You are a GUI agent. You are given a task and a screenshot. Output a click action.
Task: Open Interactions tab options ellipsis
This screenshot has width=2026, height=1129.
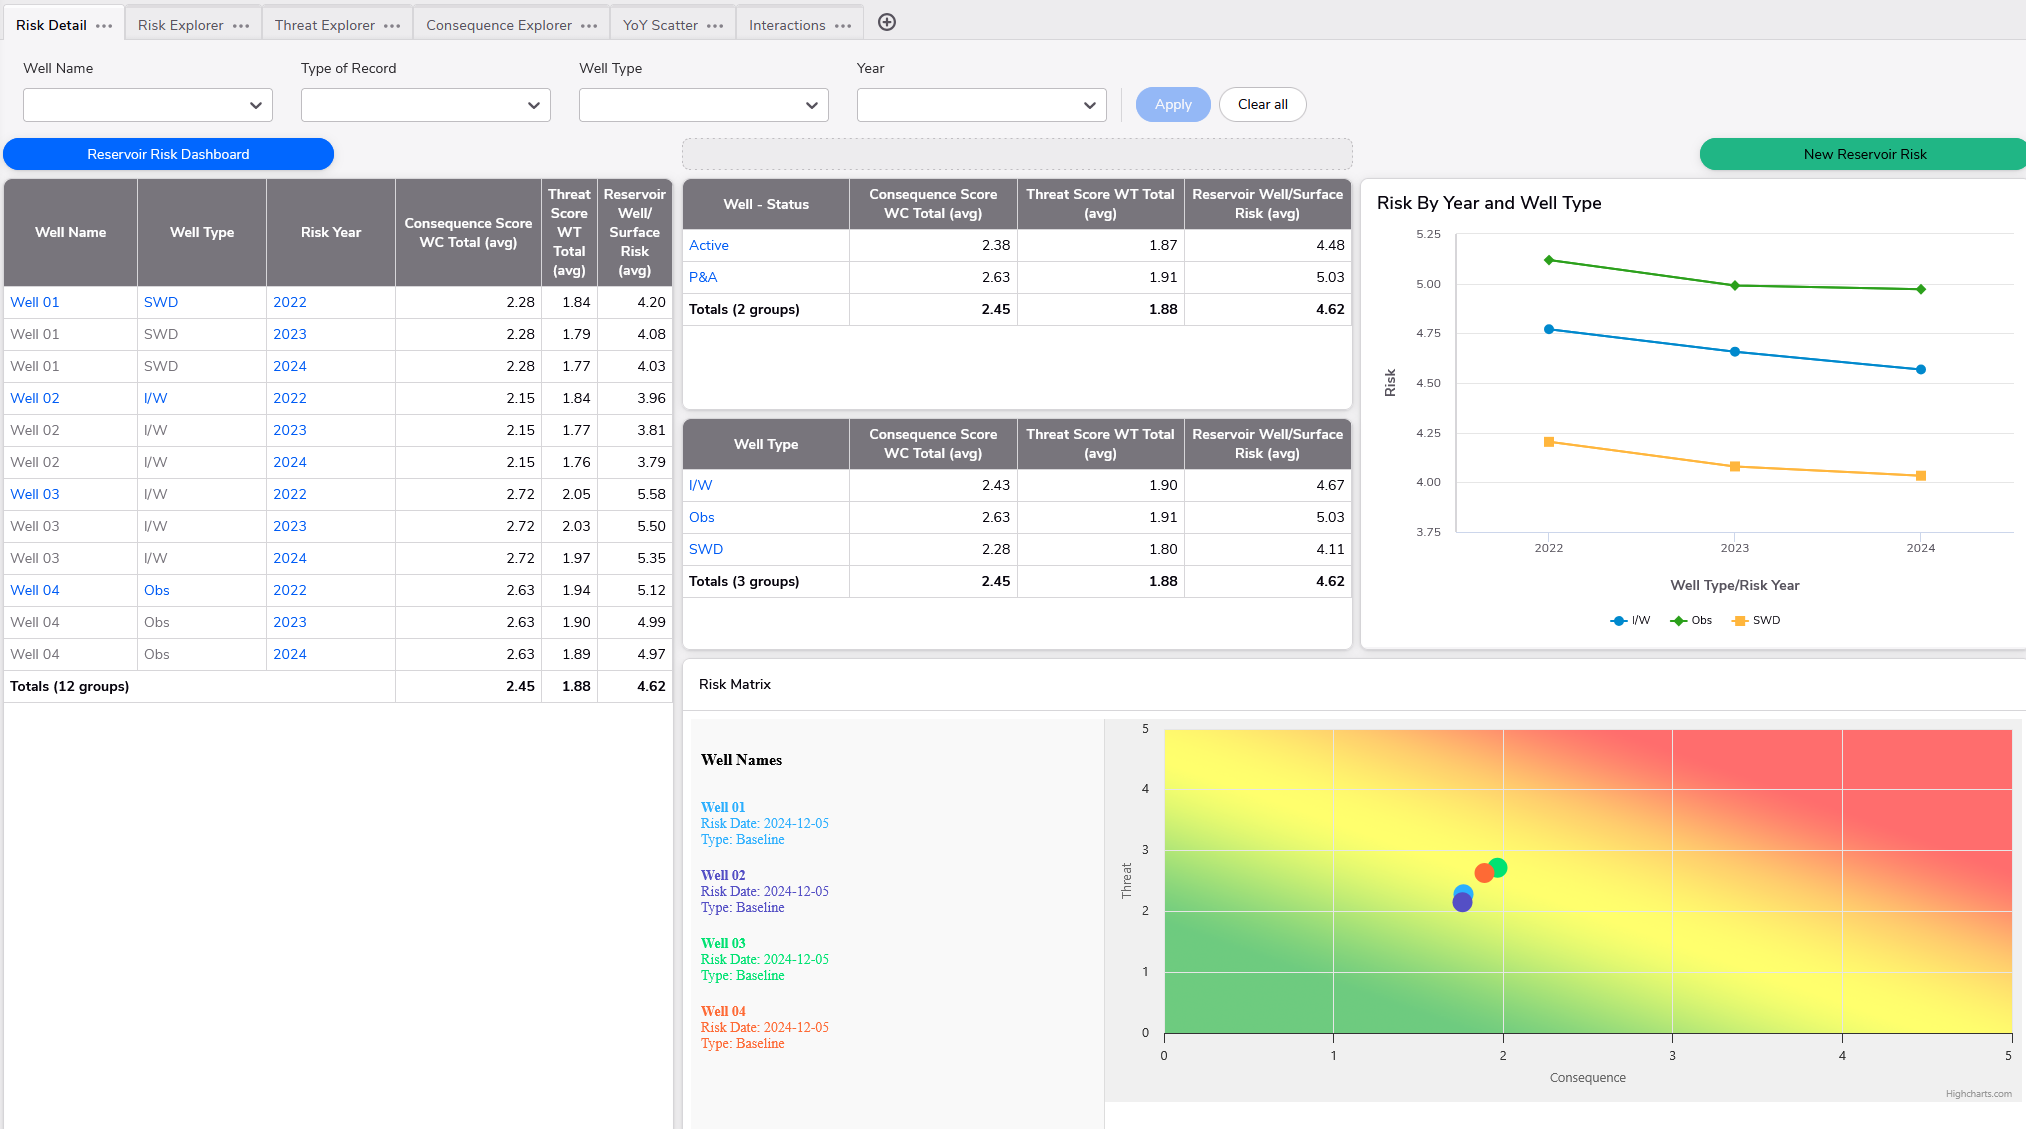click(x=843, y=26)
